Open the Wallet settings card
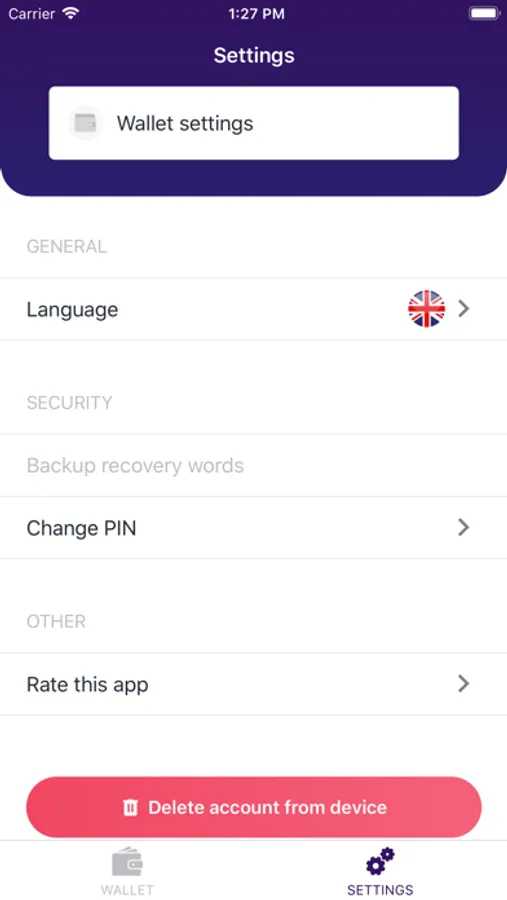 (254, 123)
